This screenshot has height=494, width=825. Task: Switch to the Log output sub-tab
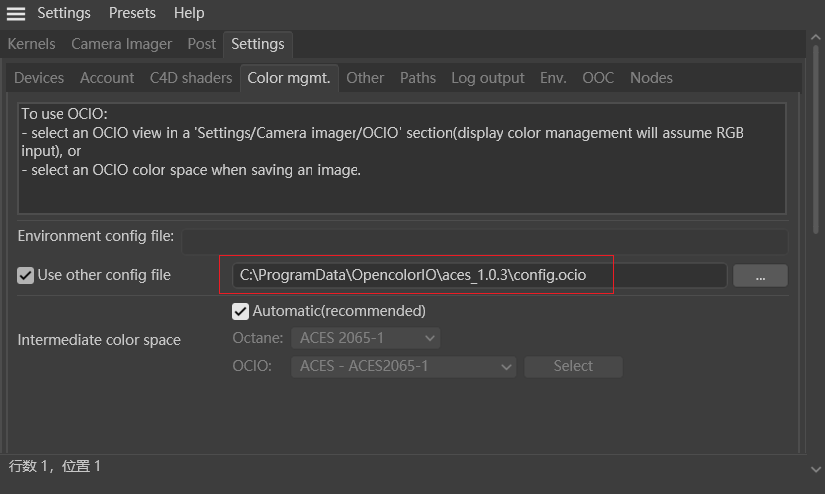(x=487, y=78)
